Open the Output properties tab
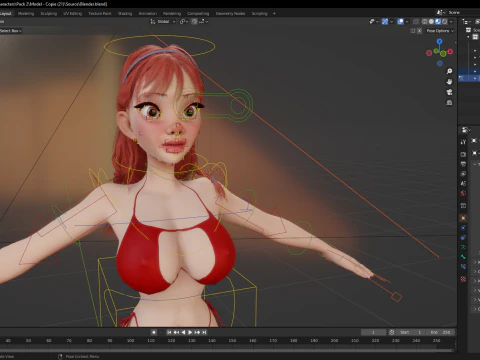Screen dimensions: 480x360 pyautogui.click(x=463, y=164)
